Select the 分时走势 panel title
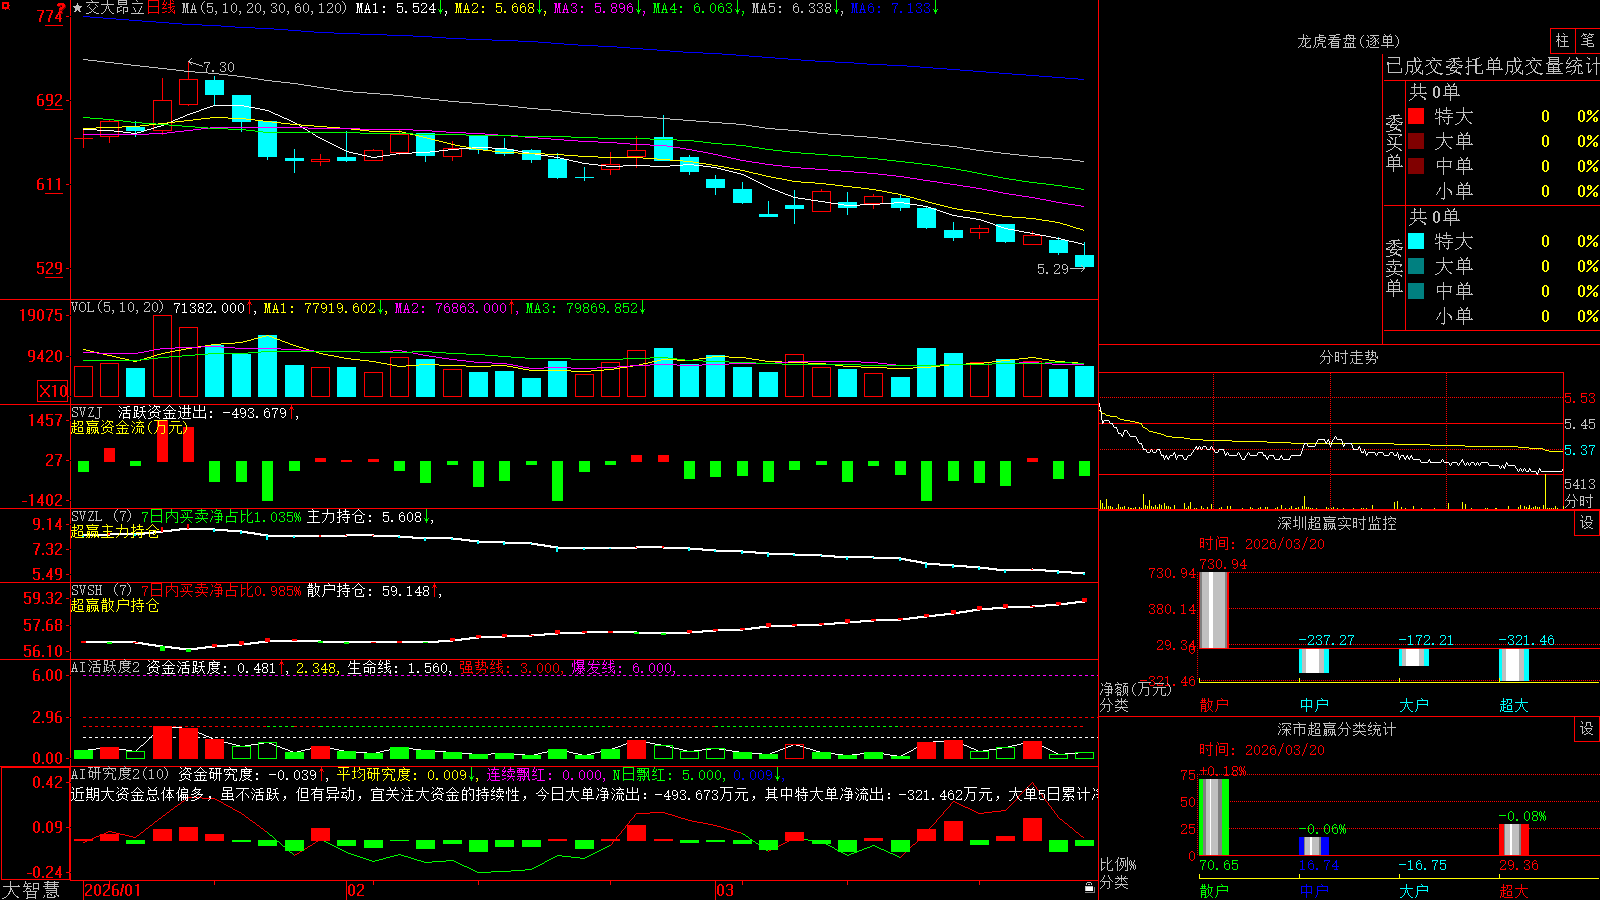Image resolution: width=1600 pixels, height=900 pixels. click(x=1348, y=357)
